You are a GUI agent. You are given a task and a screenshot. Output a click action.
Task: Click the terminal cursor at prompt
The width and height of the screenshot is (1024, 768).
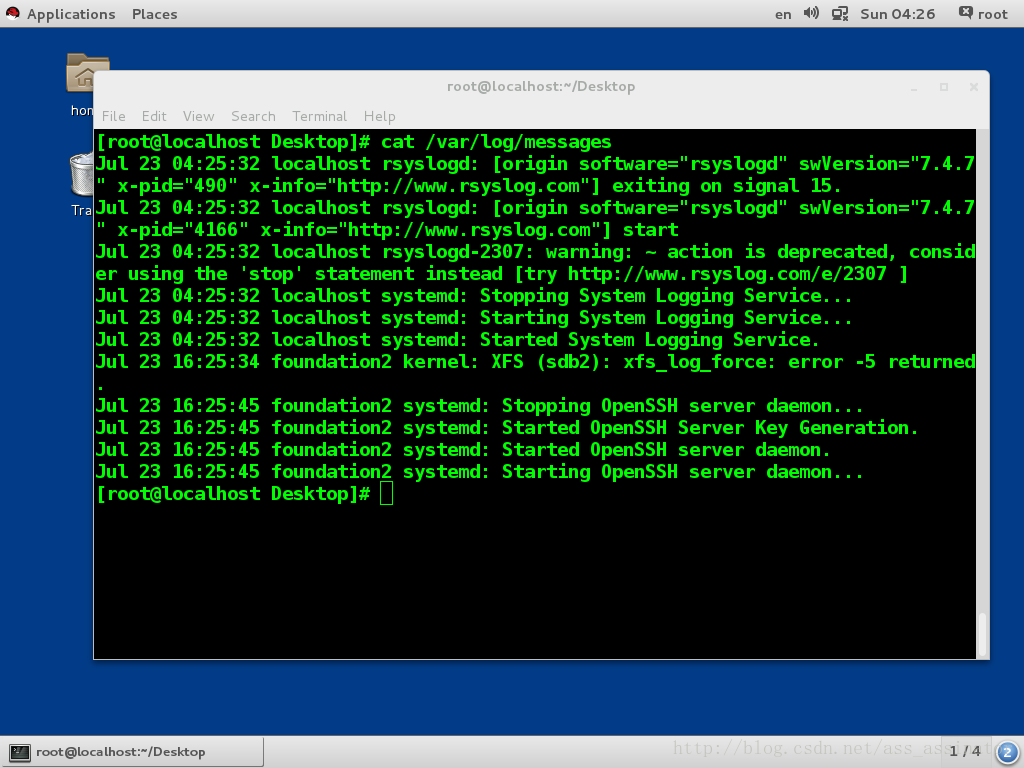pyautogui.click(x=387, y=494)
